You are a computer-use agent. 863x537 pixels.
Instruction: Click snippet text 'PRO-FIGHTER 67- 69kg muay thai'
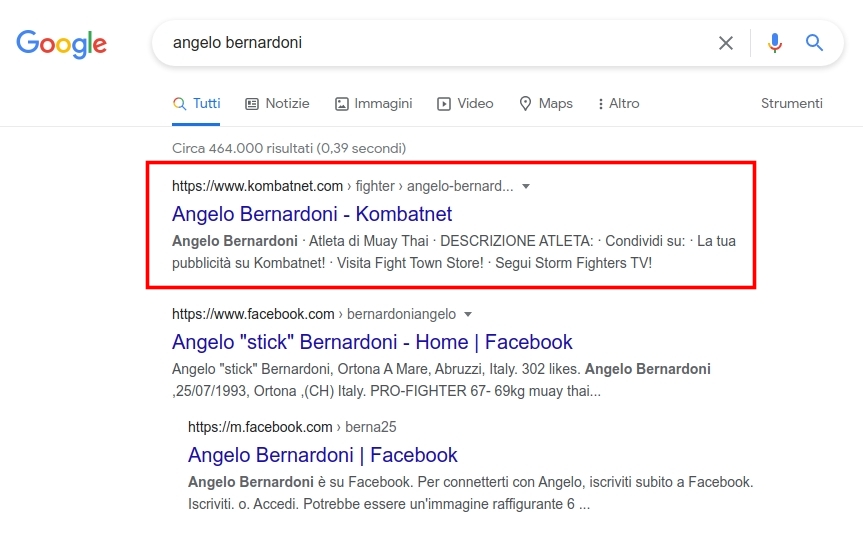[x=479, y=391]
